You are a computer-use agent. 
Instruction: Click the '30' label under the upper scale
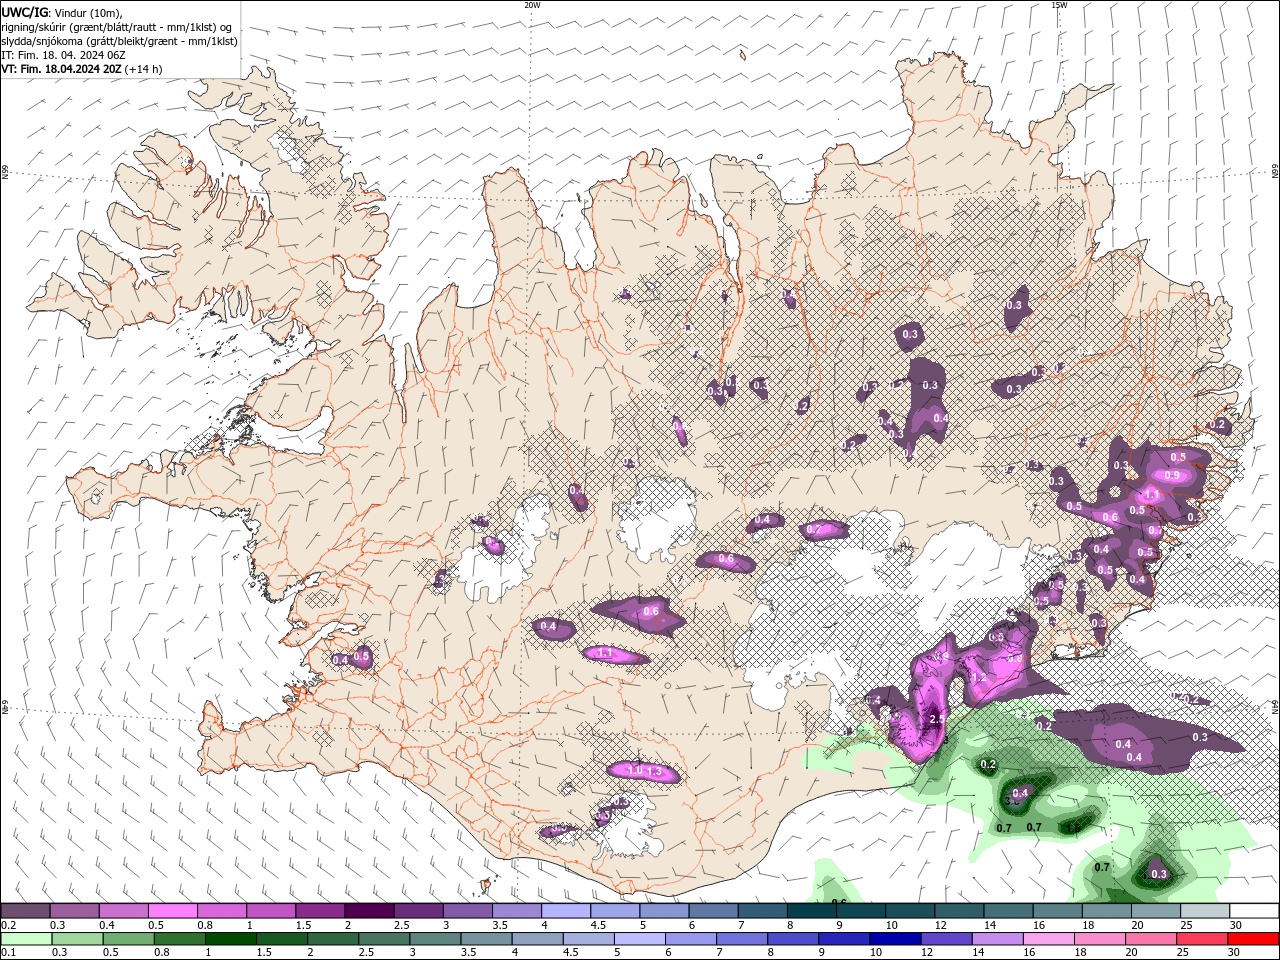[x=1236, y=926]
